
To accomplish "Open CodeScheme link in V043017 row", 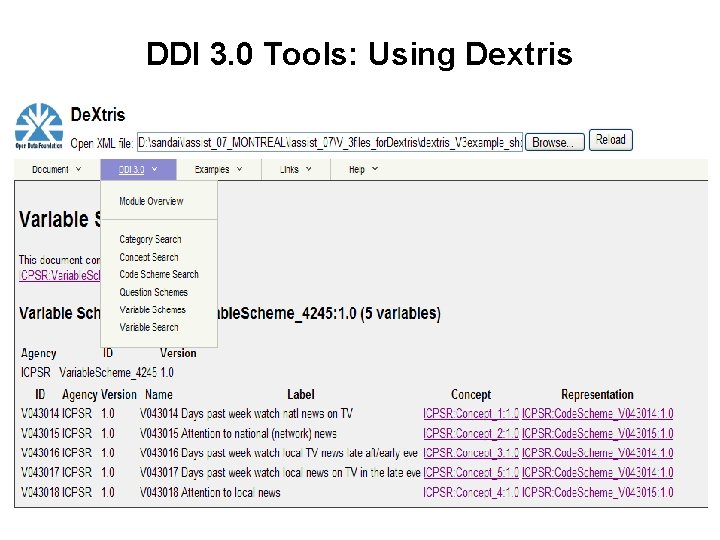I will point(597,472).
